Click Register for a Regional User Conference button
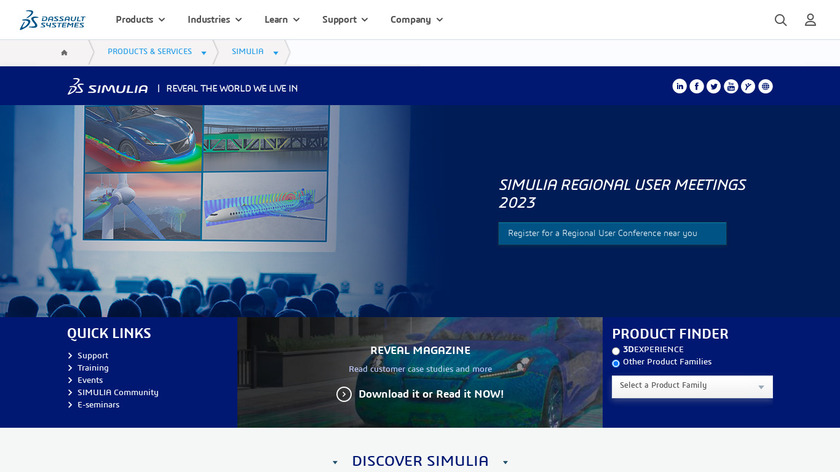Viewport: 840px width, 472px height. (612, 234)
